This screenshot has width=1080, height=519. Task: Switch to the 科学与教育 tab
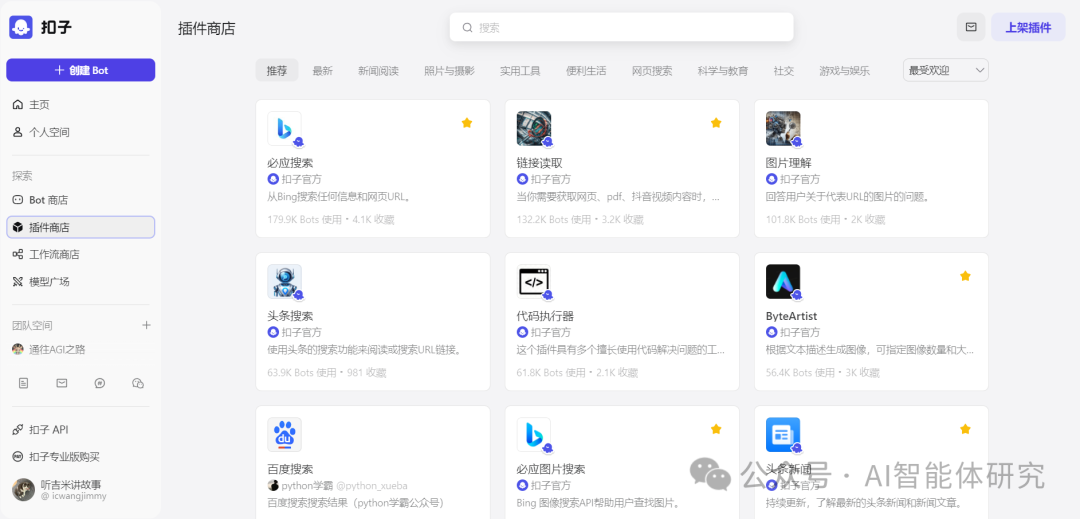pos(723,70)
